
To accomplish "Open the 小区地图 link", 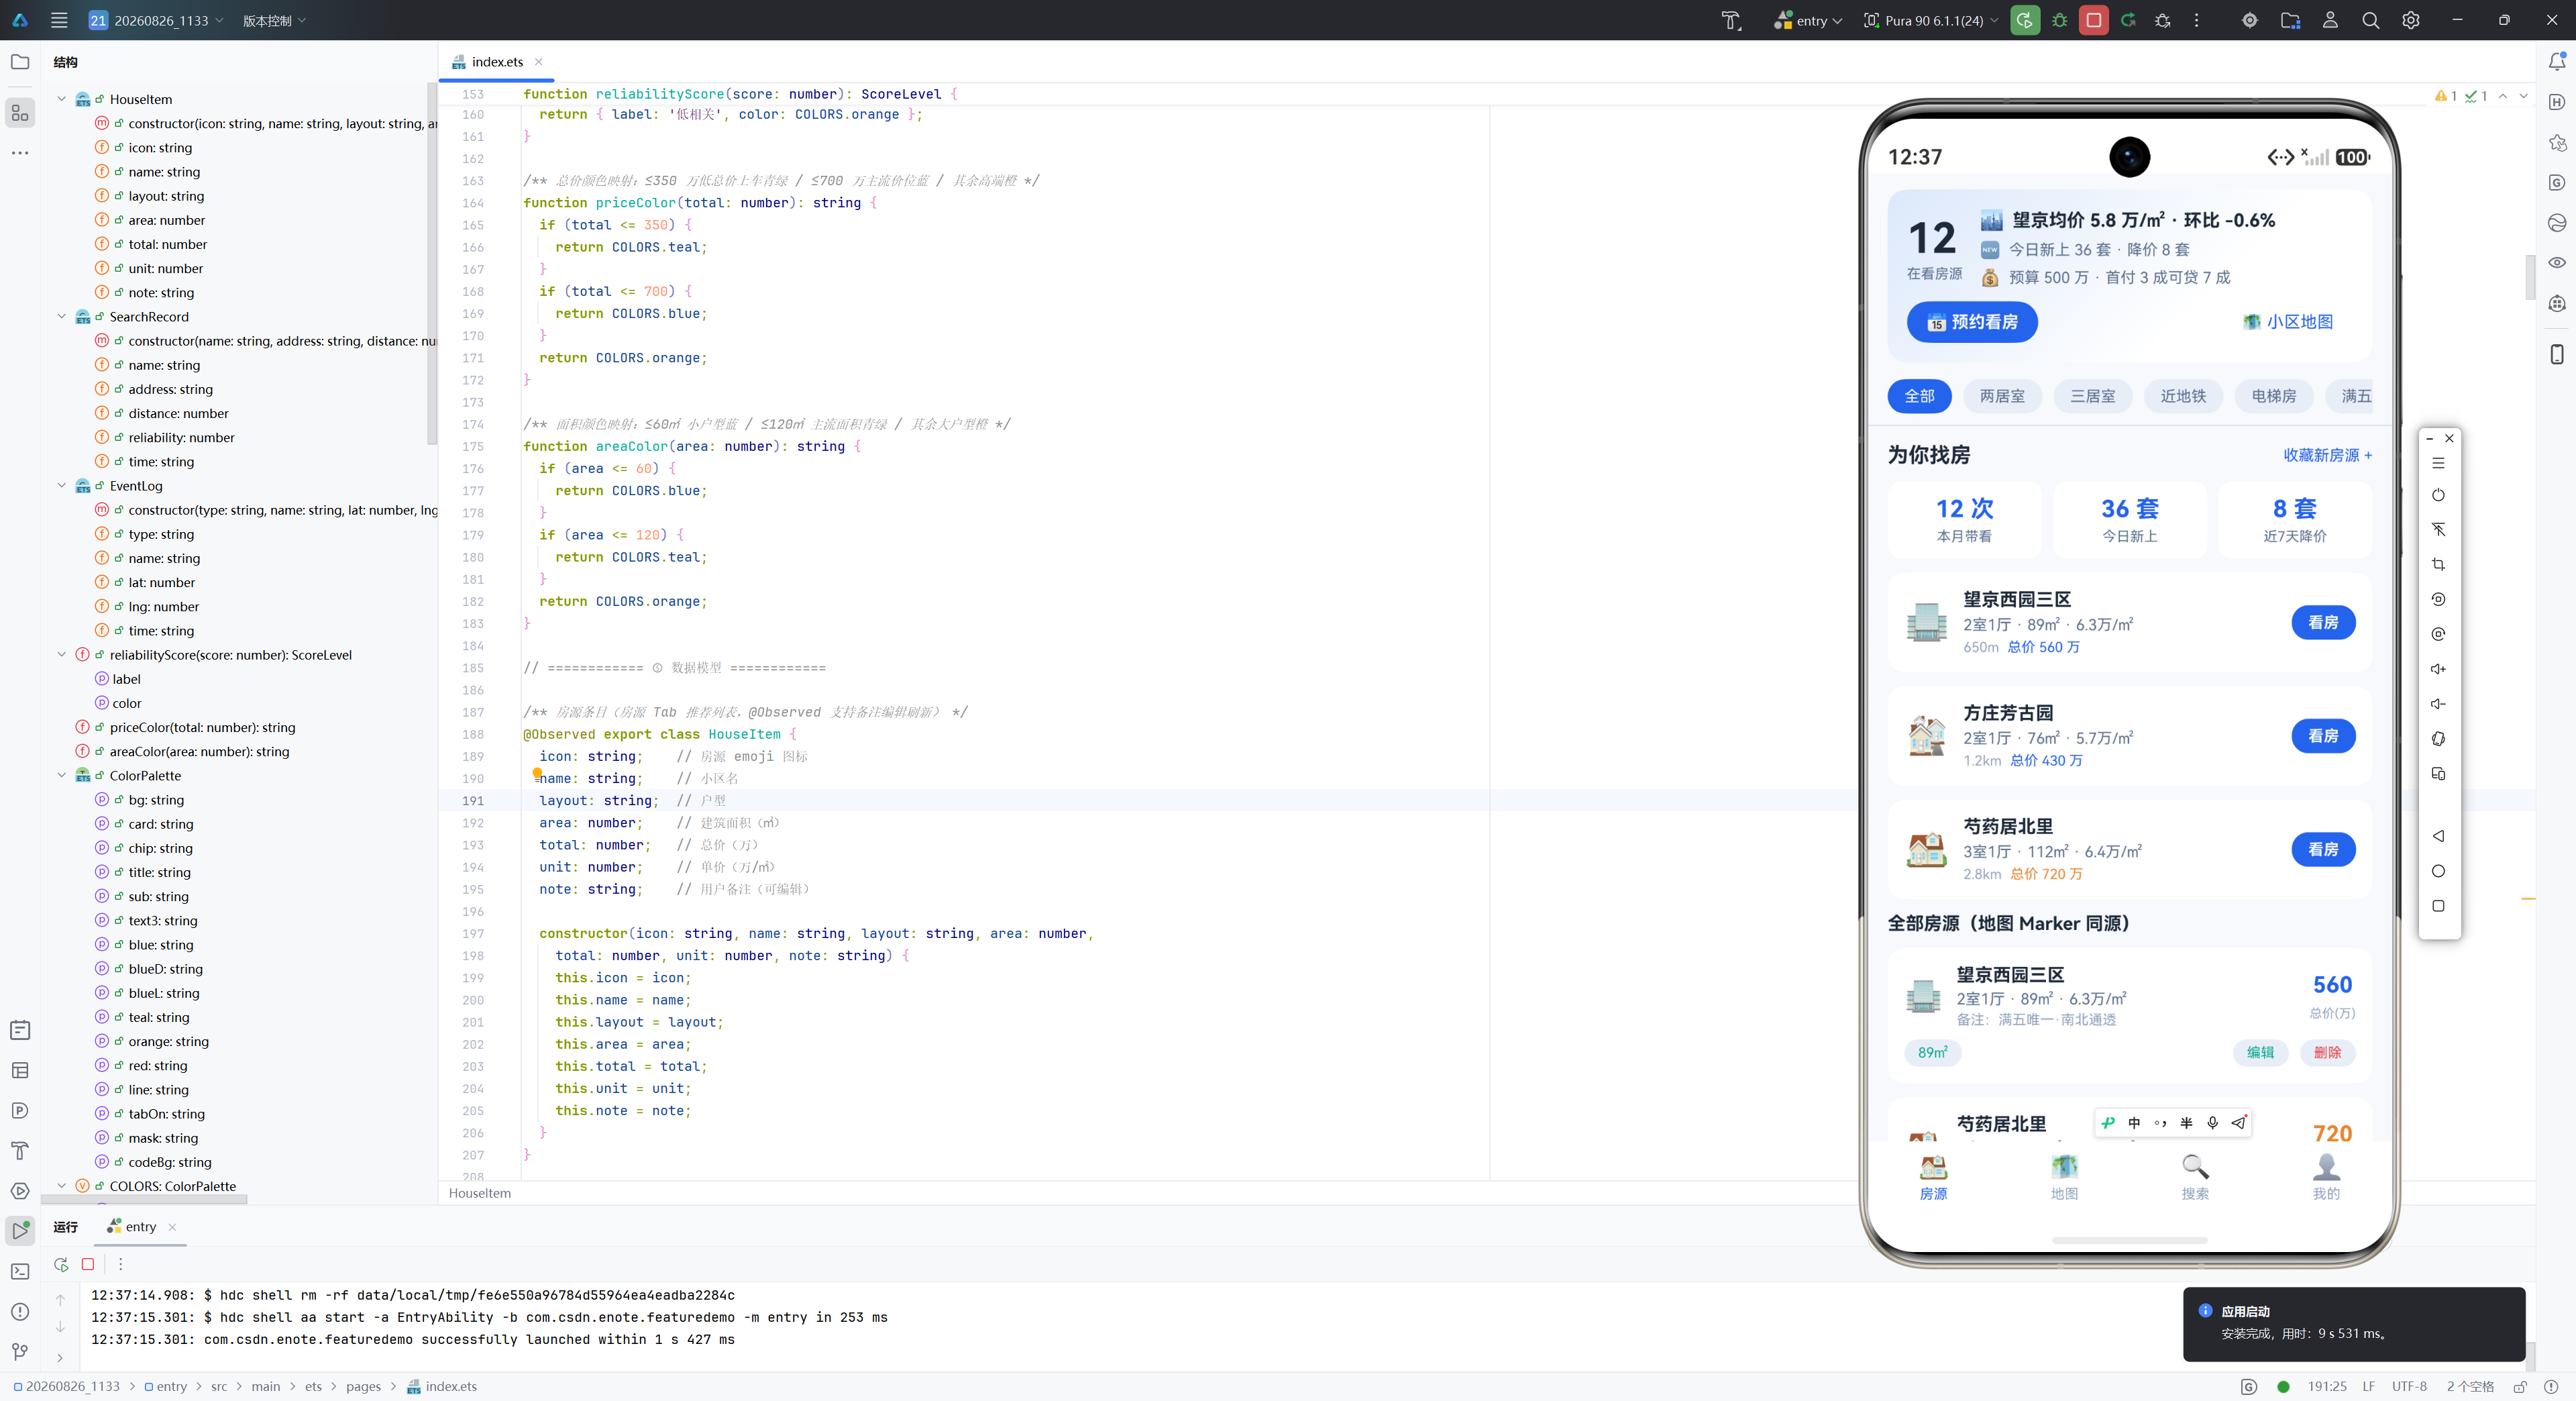I will pos(2288,322).
